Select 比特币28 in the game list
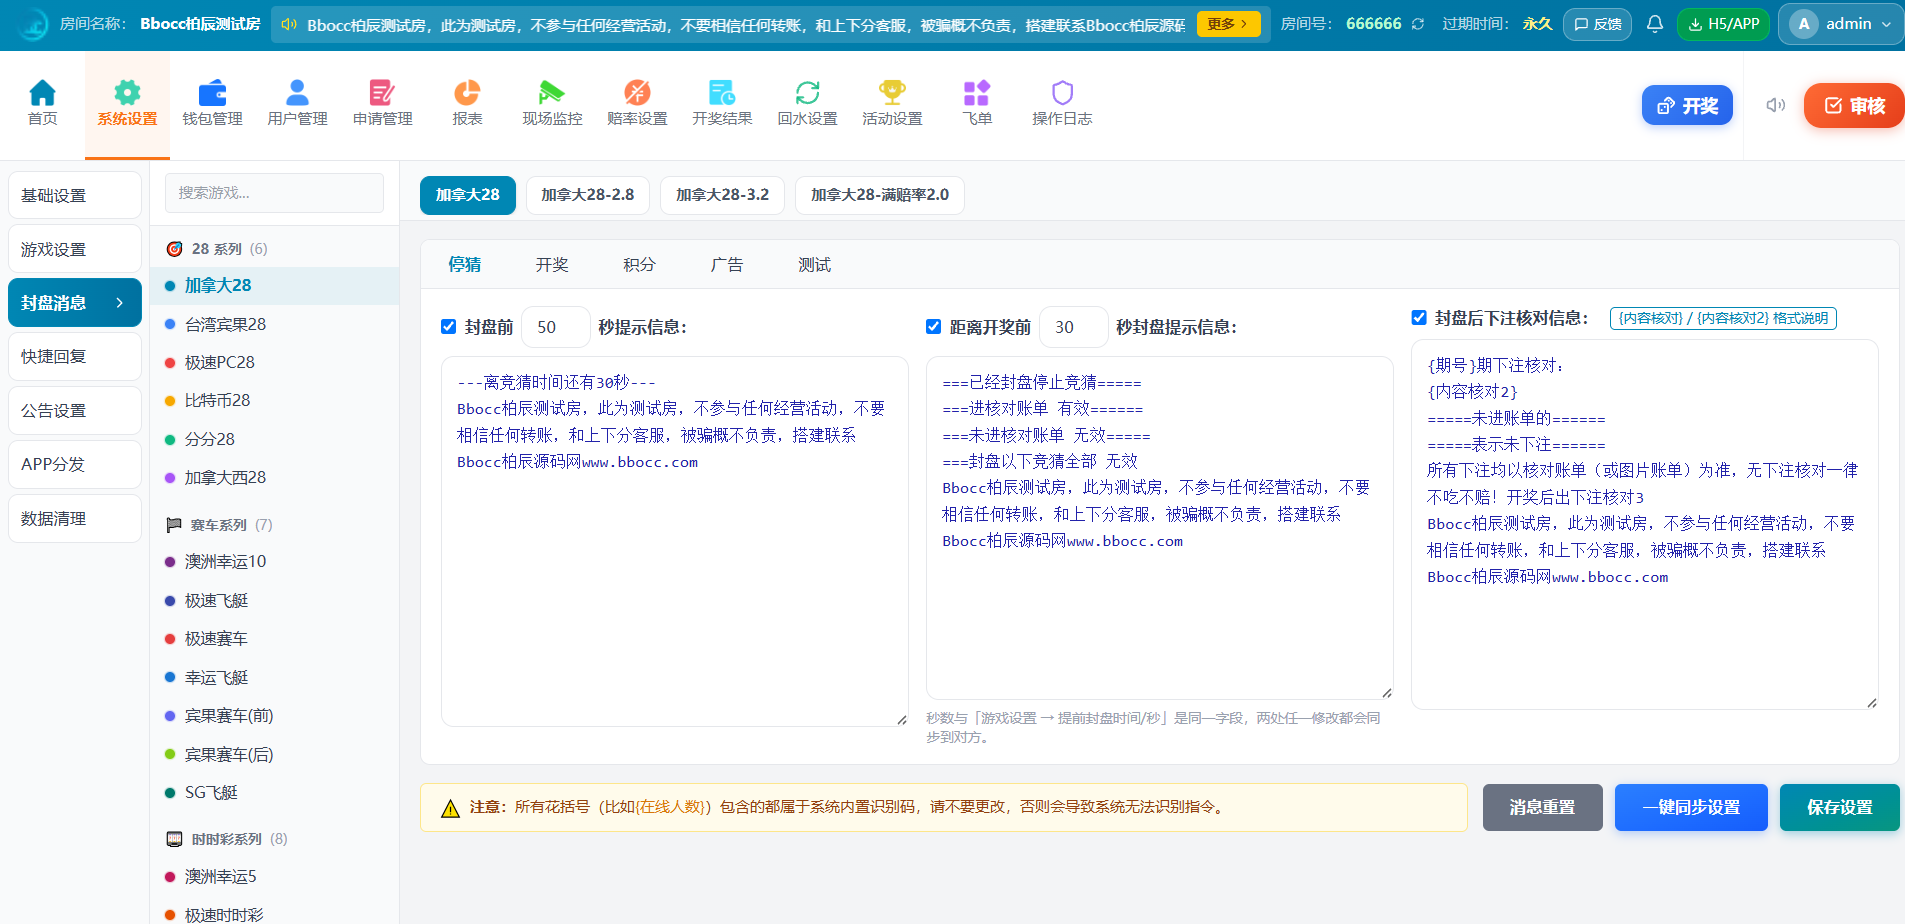This screenshot has width=1905, height=924. pos(274,400)
